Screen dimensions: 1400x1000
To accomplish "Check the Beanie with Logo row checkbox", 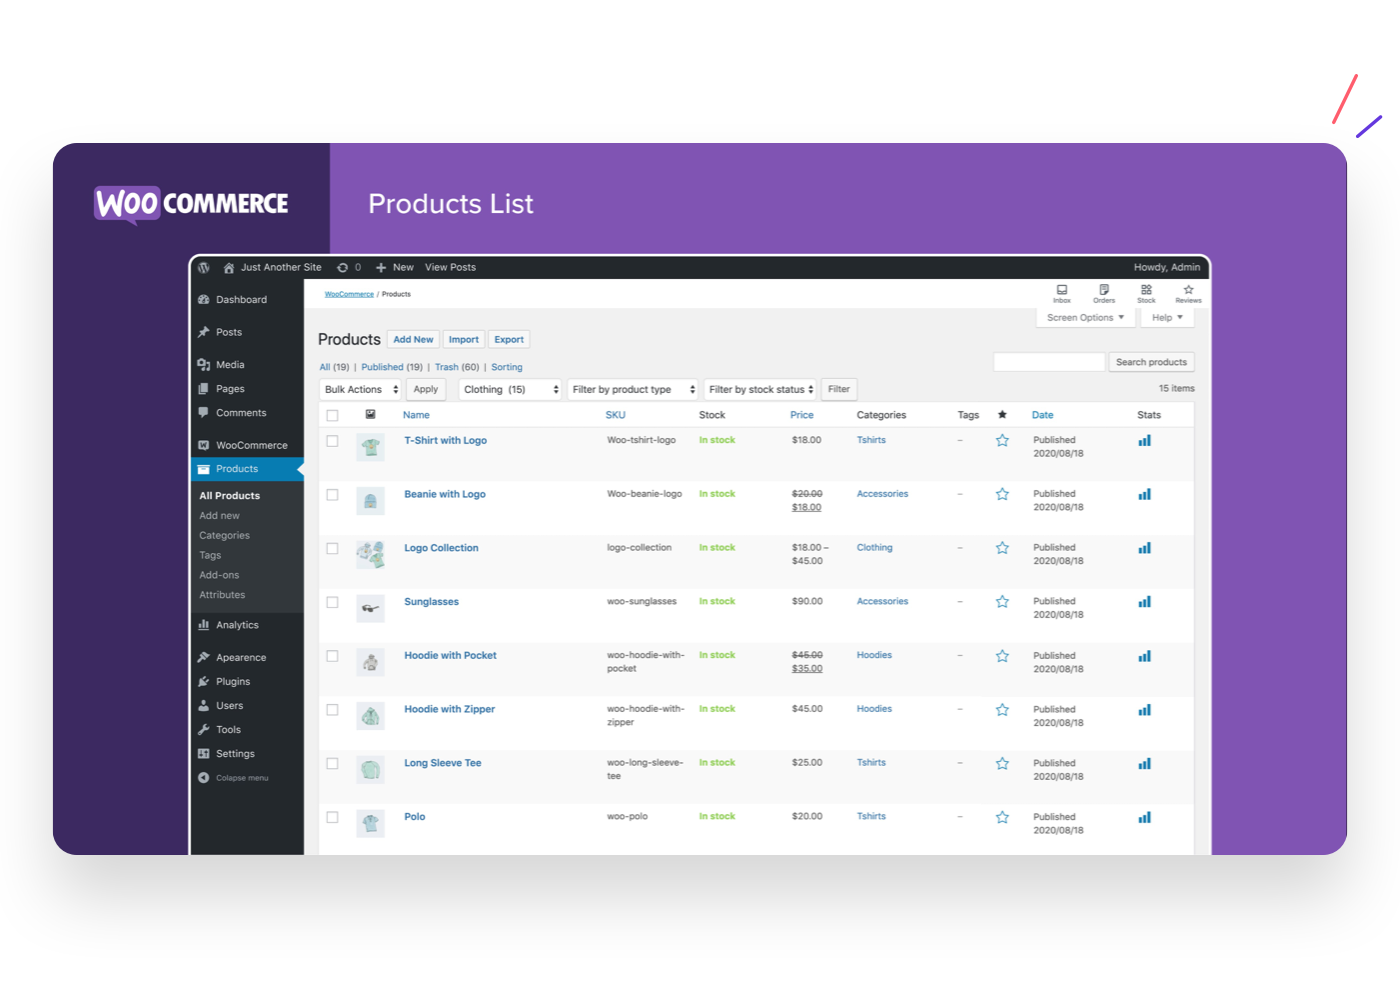I will 333,496.
